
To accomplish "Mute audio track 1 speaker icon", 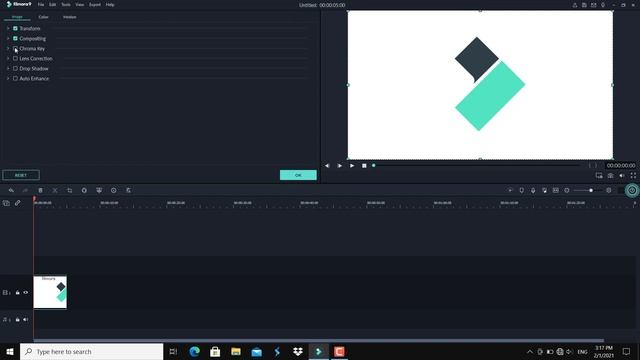I will pos(26,320).
